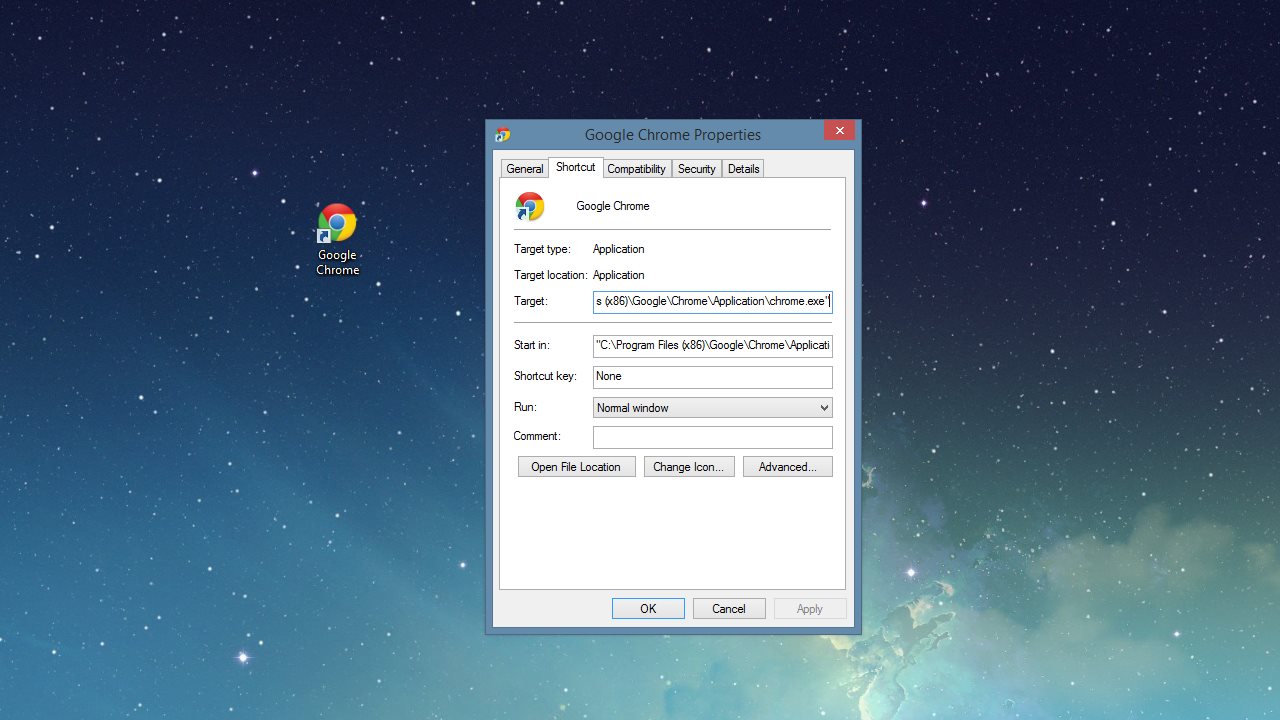Select the Shortcut tab
The width and height of the screenshot is (1280, 720).
pyautogui.click(x=575, y=167)
